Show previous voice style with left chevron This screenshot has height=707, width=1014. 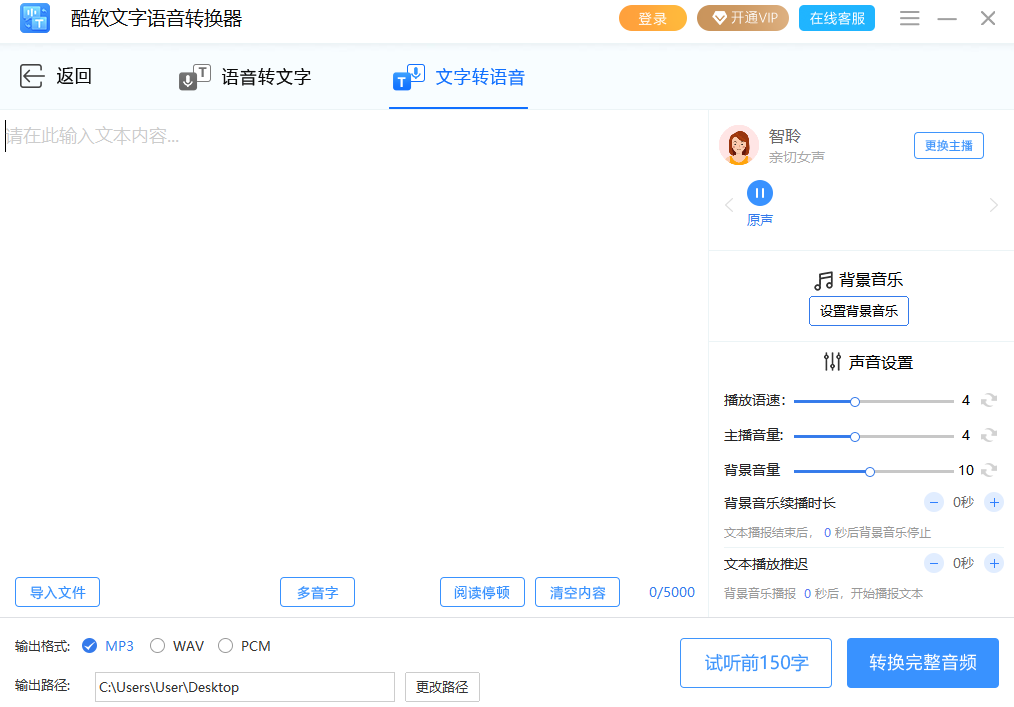729,205
